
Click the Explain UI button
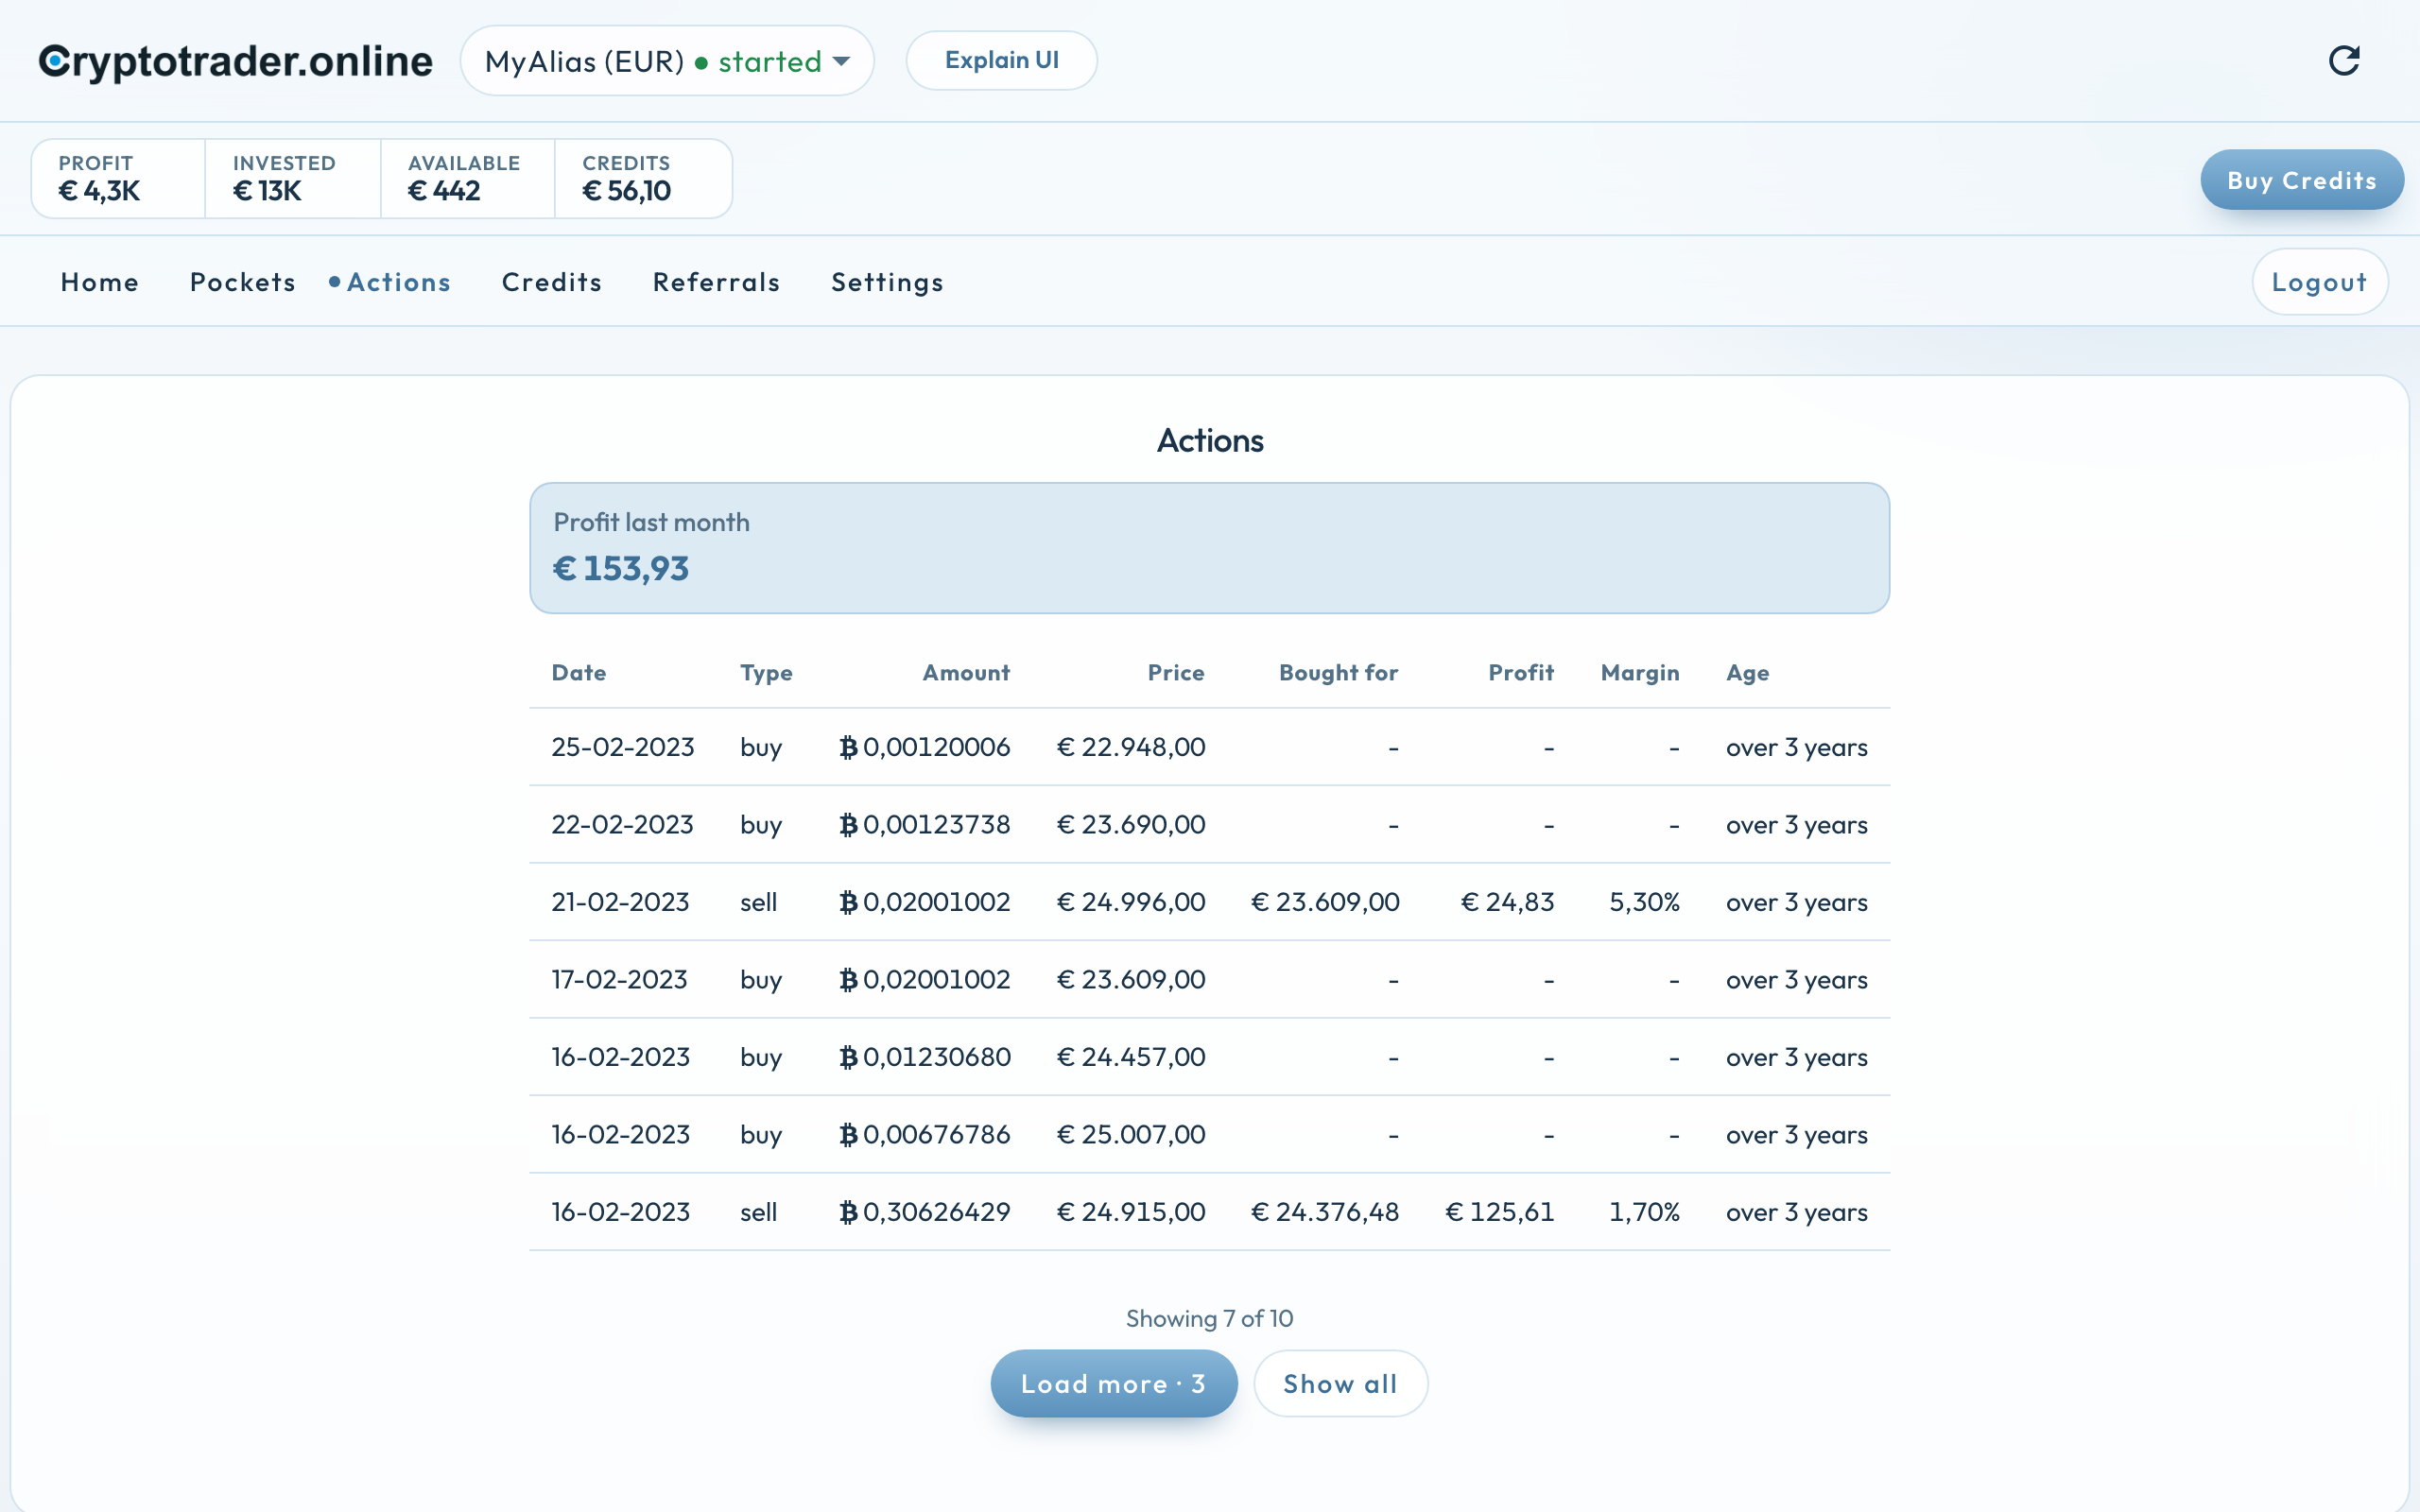1001,60
